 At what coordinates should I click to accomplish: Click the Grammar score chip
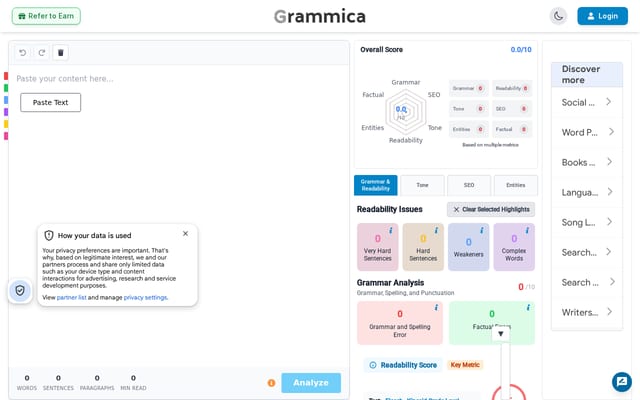point(469,89)
